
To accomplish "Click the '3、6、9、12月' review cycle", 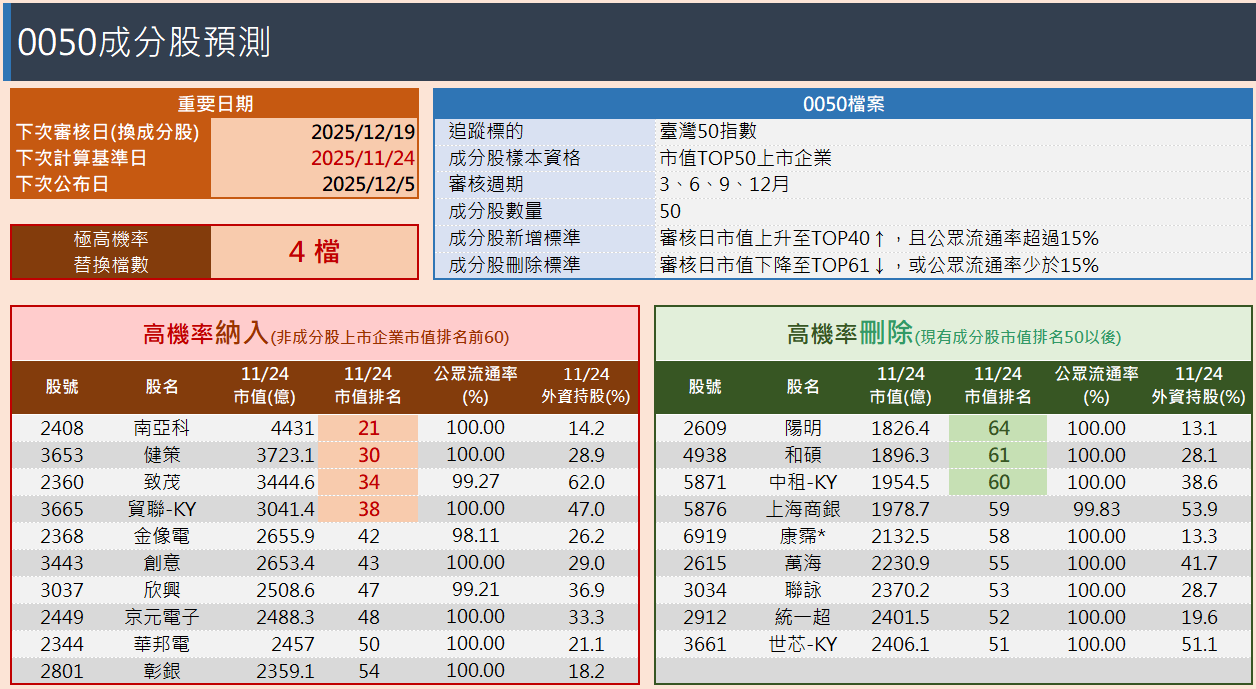I will (x=725, y=184).
